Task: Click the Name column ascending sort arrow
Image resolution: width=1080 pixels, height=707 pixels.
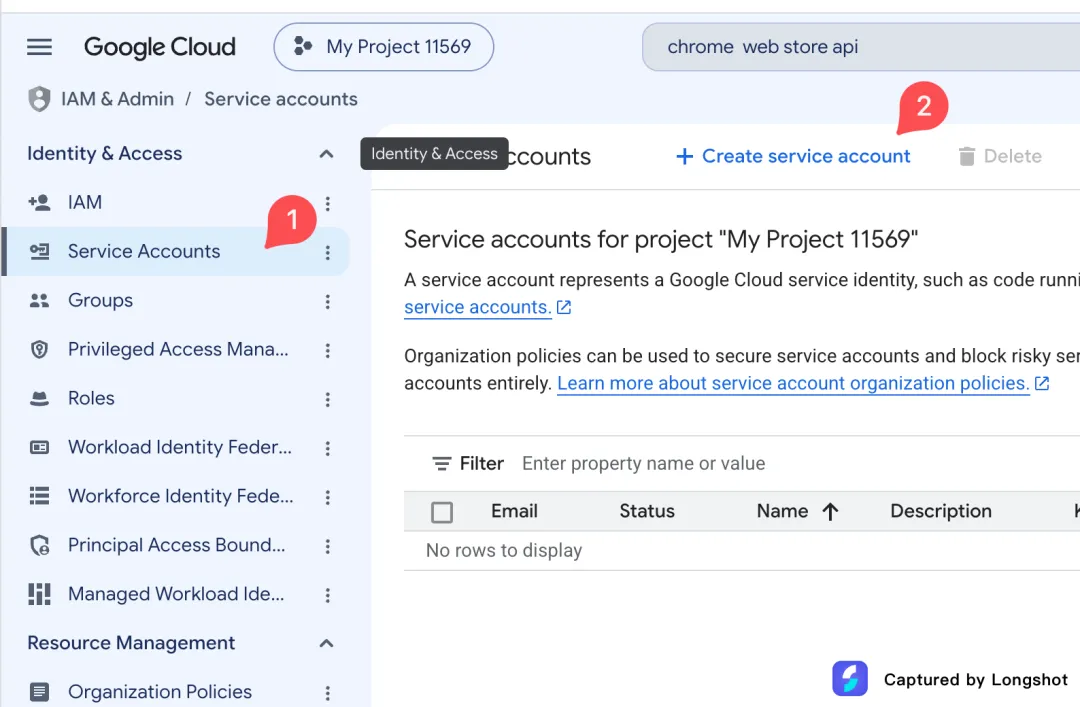Action: coord(831,511)
